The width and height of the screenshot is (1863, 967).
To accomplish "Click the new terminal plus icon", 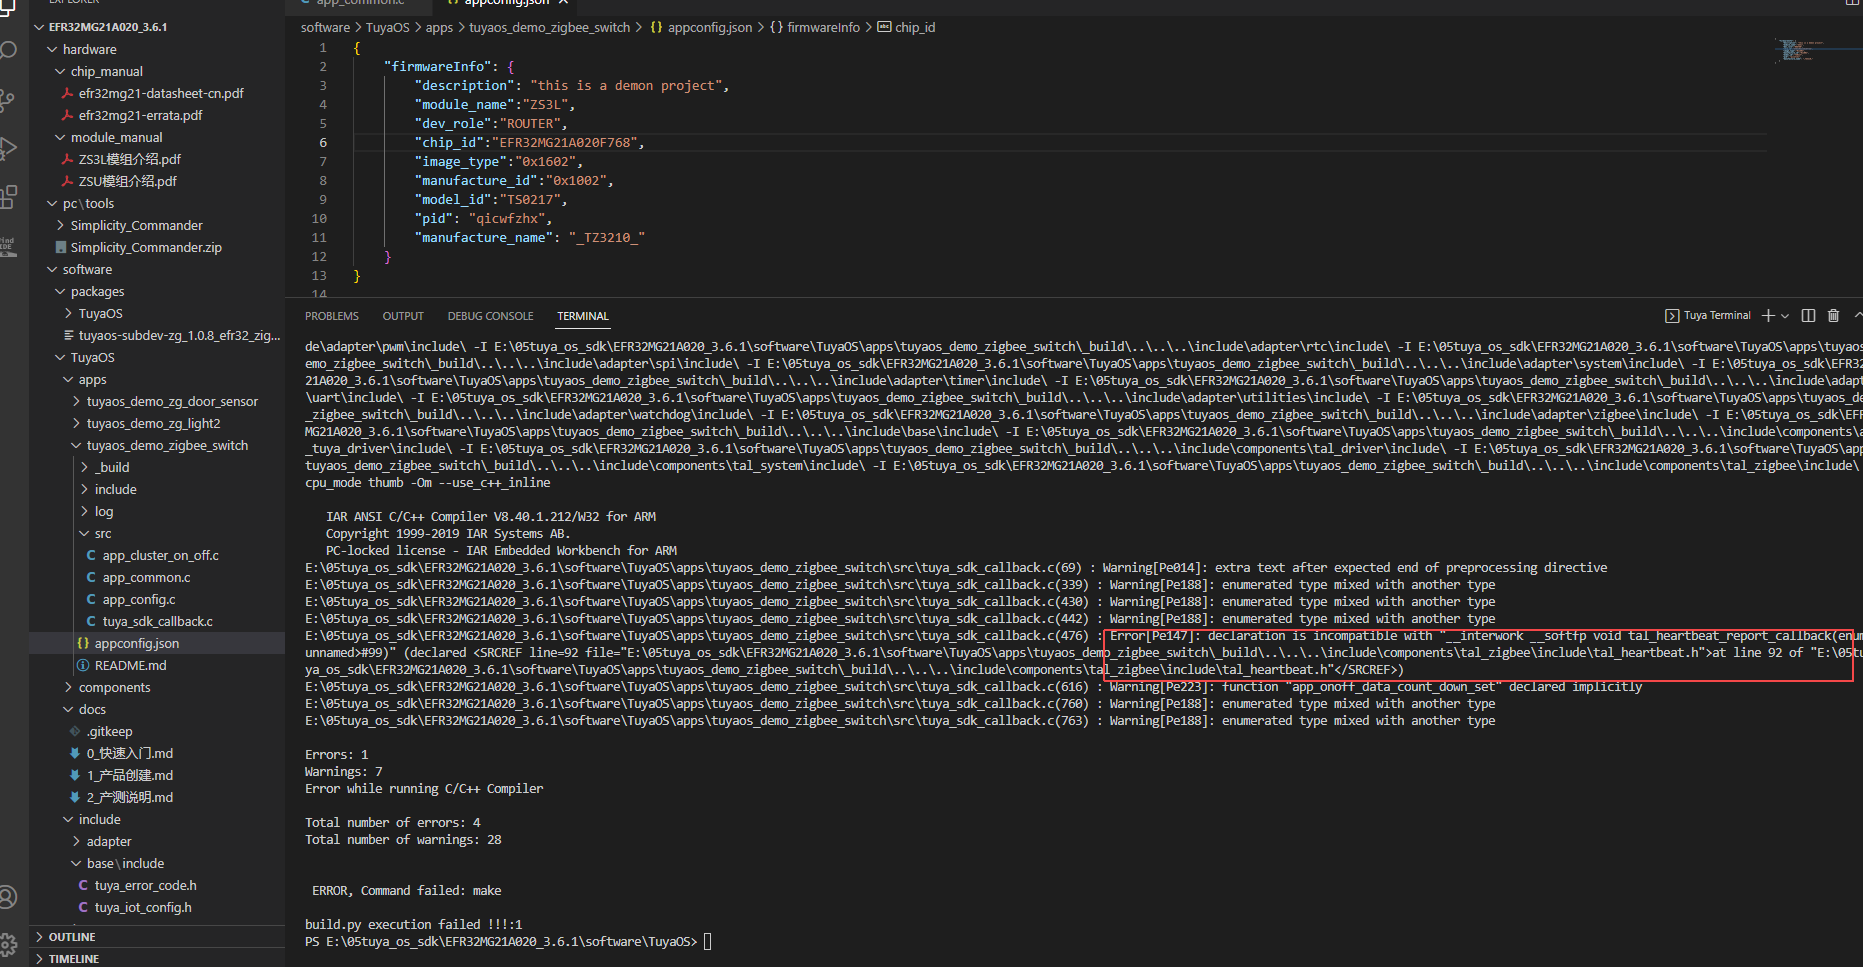I will (1768, 315).
